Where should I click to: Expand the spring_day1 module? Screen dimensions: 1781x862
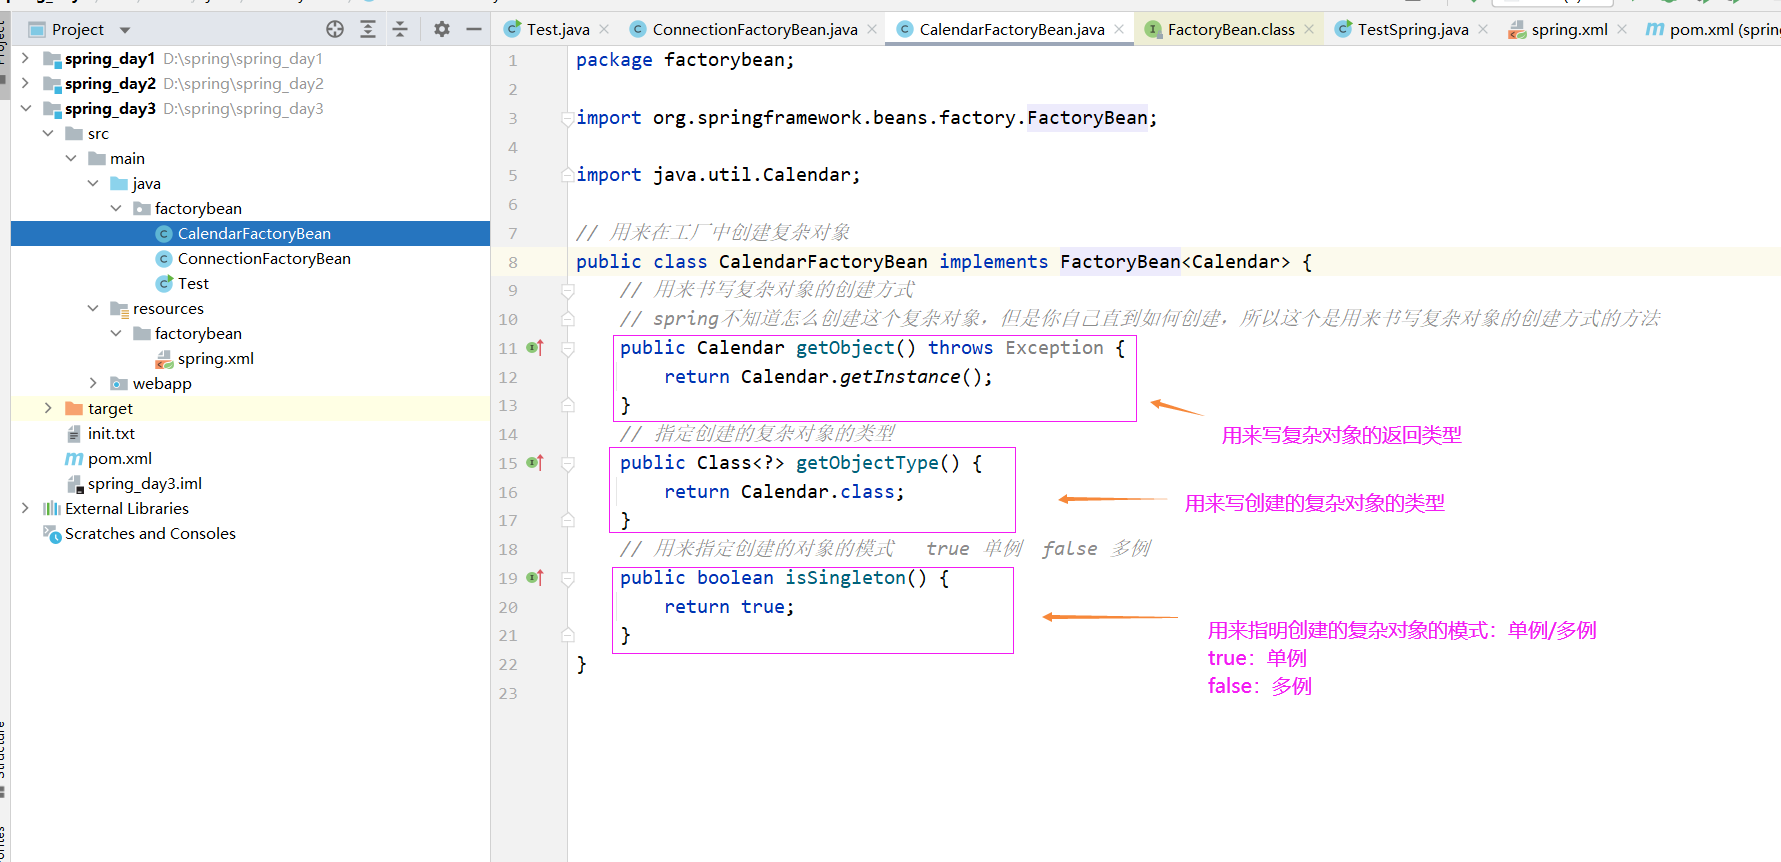pyautogui.click(x=25, y=58)
